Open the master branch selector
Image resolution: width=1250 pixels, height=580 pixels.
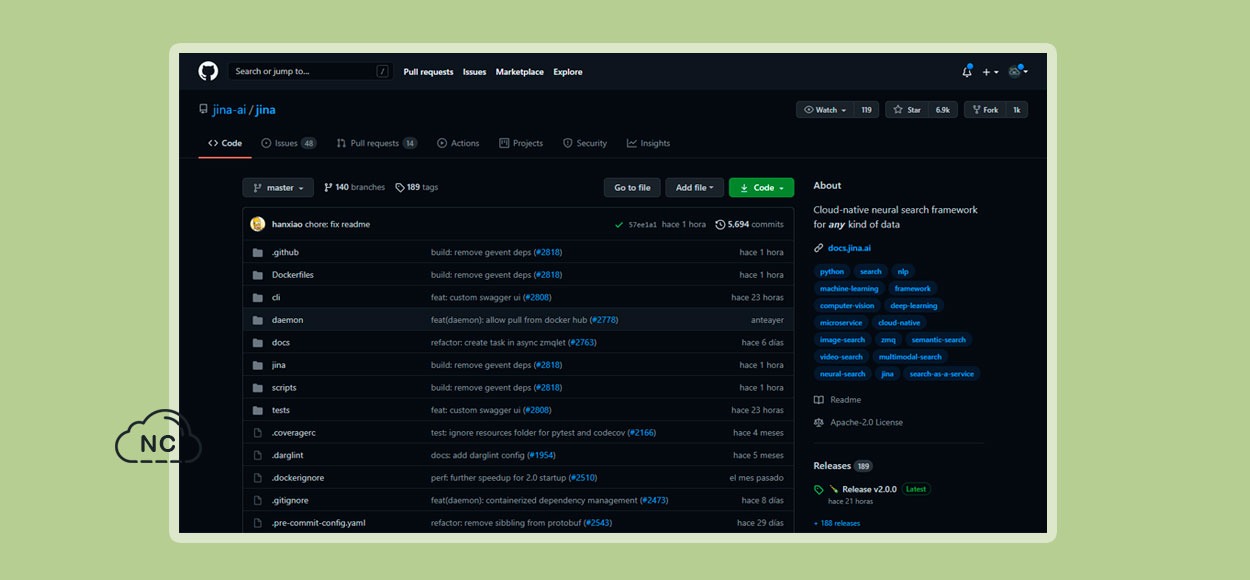point(278,188)
